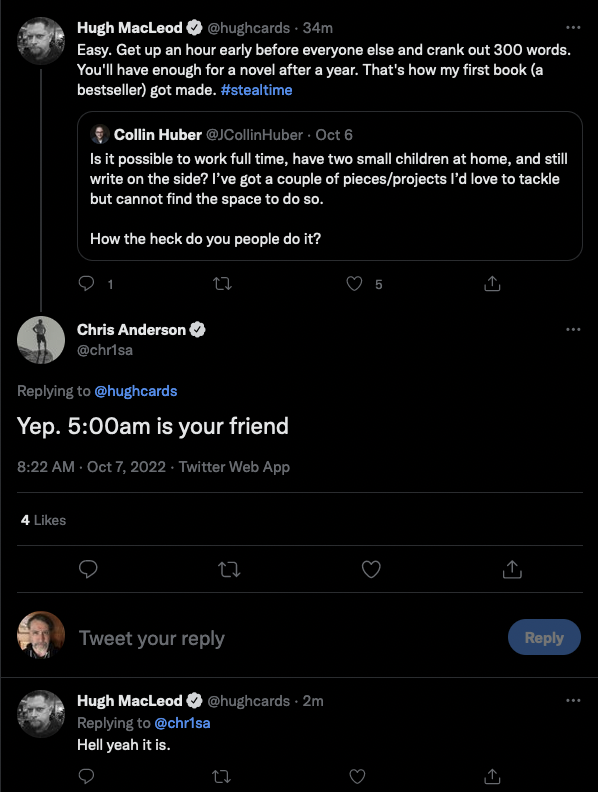Like the 'Hell yeah it is' reply
Image resolution: width=598 pixels, height=792 pixels.
pyautogui.click(x=357, y=776)
